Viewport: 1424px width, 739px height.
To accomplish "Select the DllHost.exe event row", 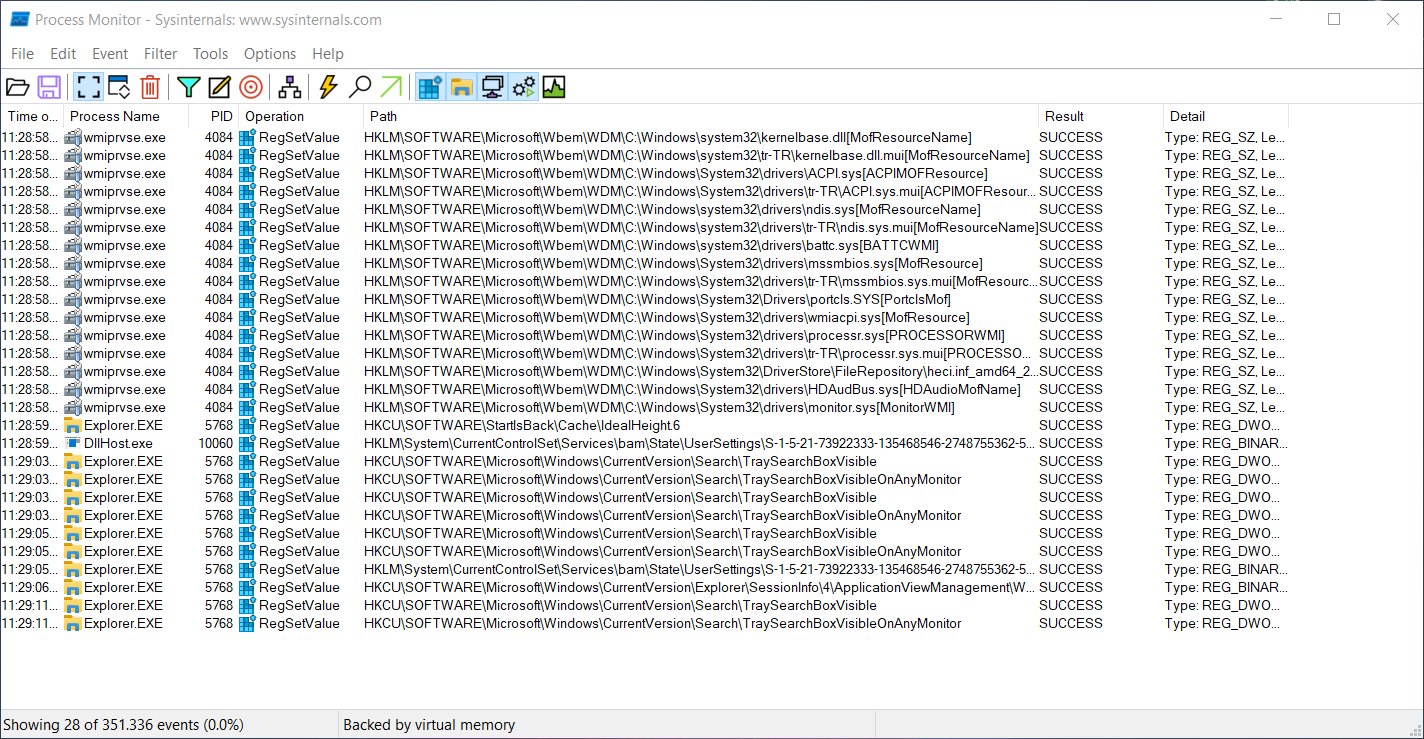I will [118, 443].
